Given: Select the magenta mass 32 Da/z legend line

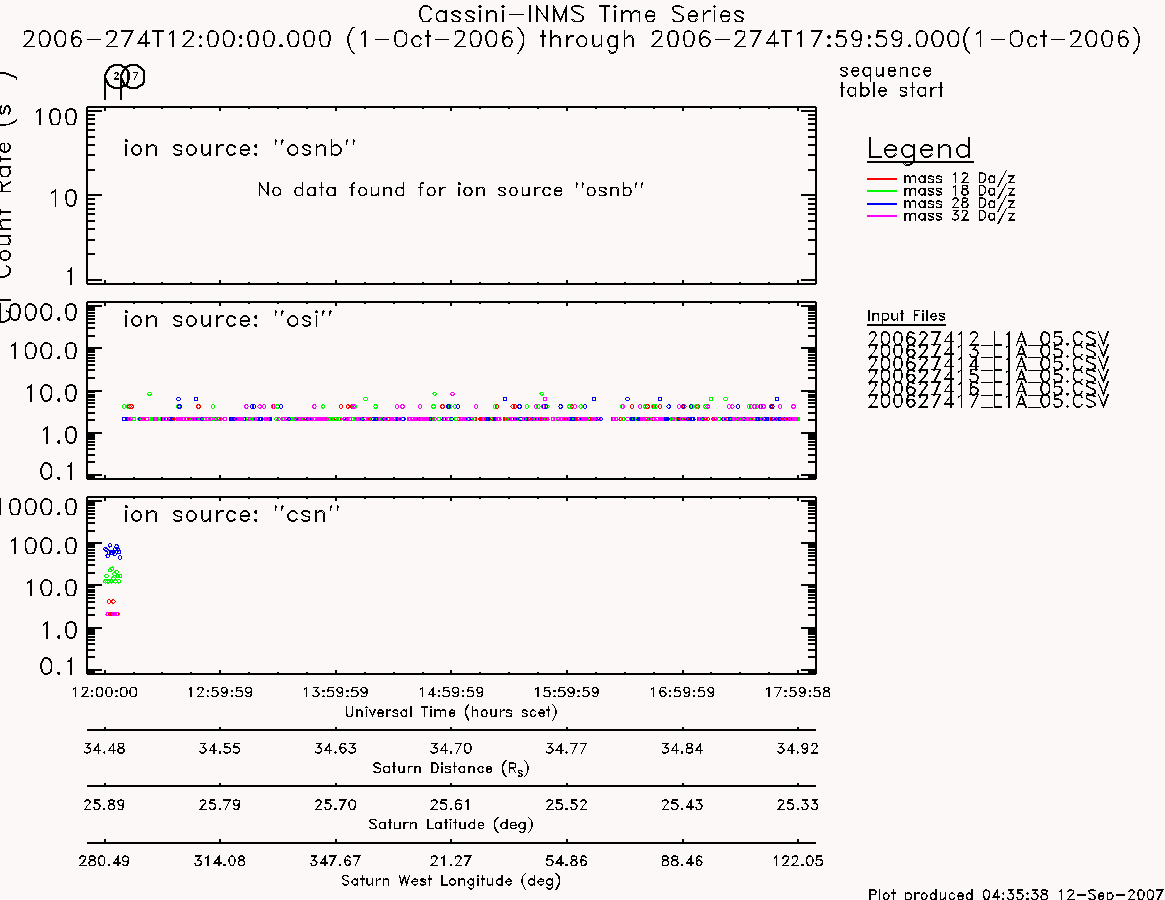Looking at the screenshot, I should point(882,216).
